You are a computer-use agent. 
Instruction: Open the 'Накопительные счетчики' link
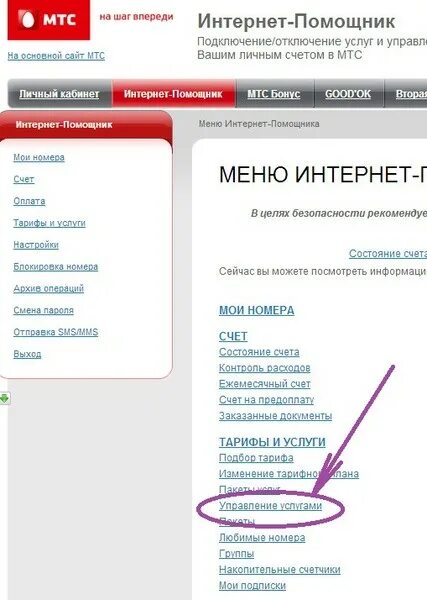279,569
